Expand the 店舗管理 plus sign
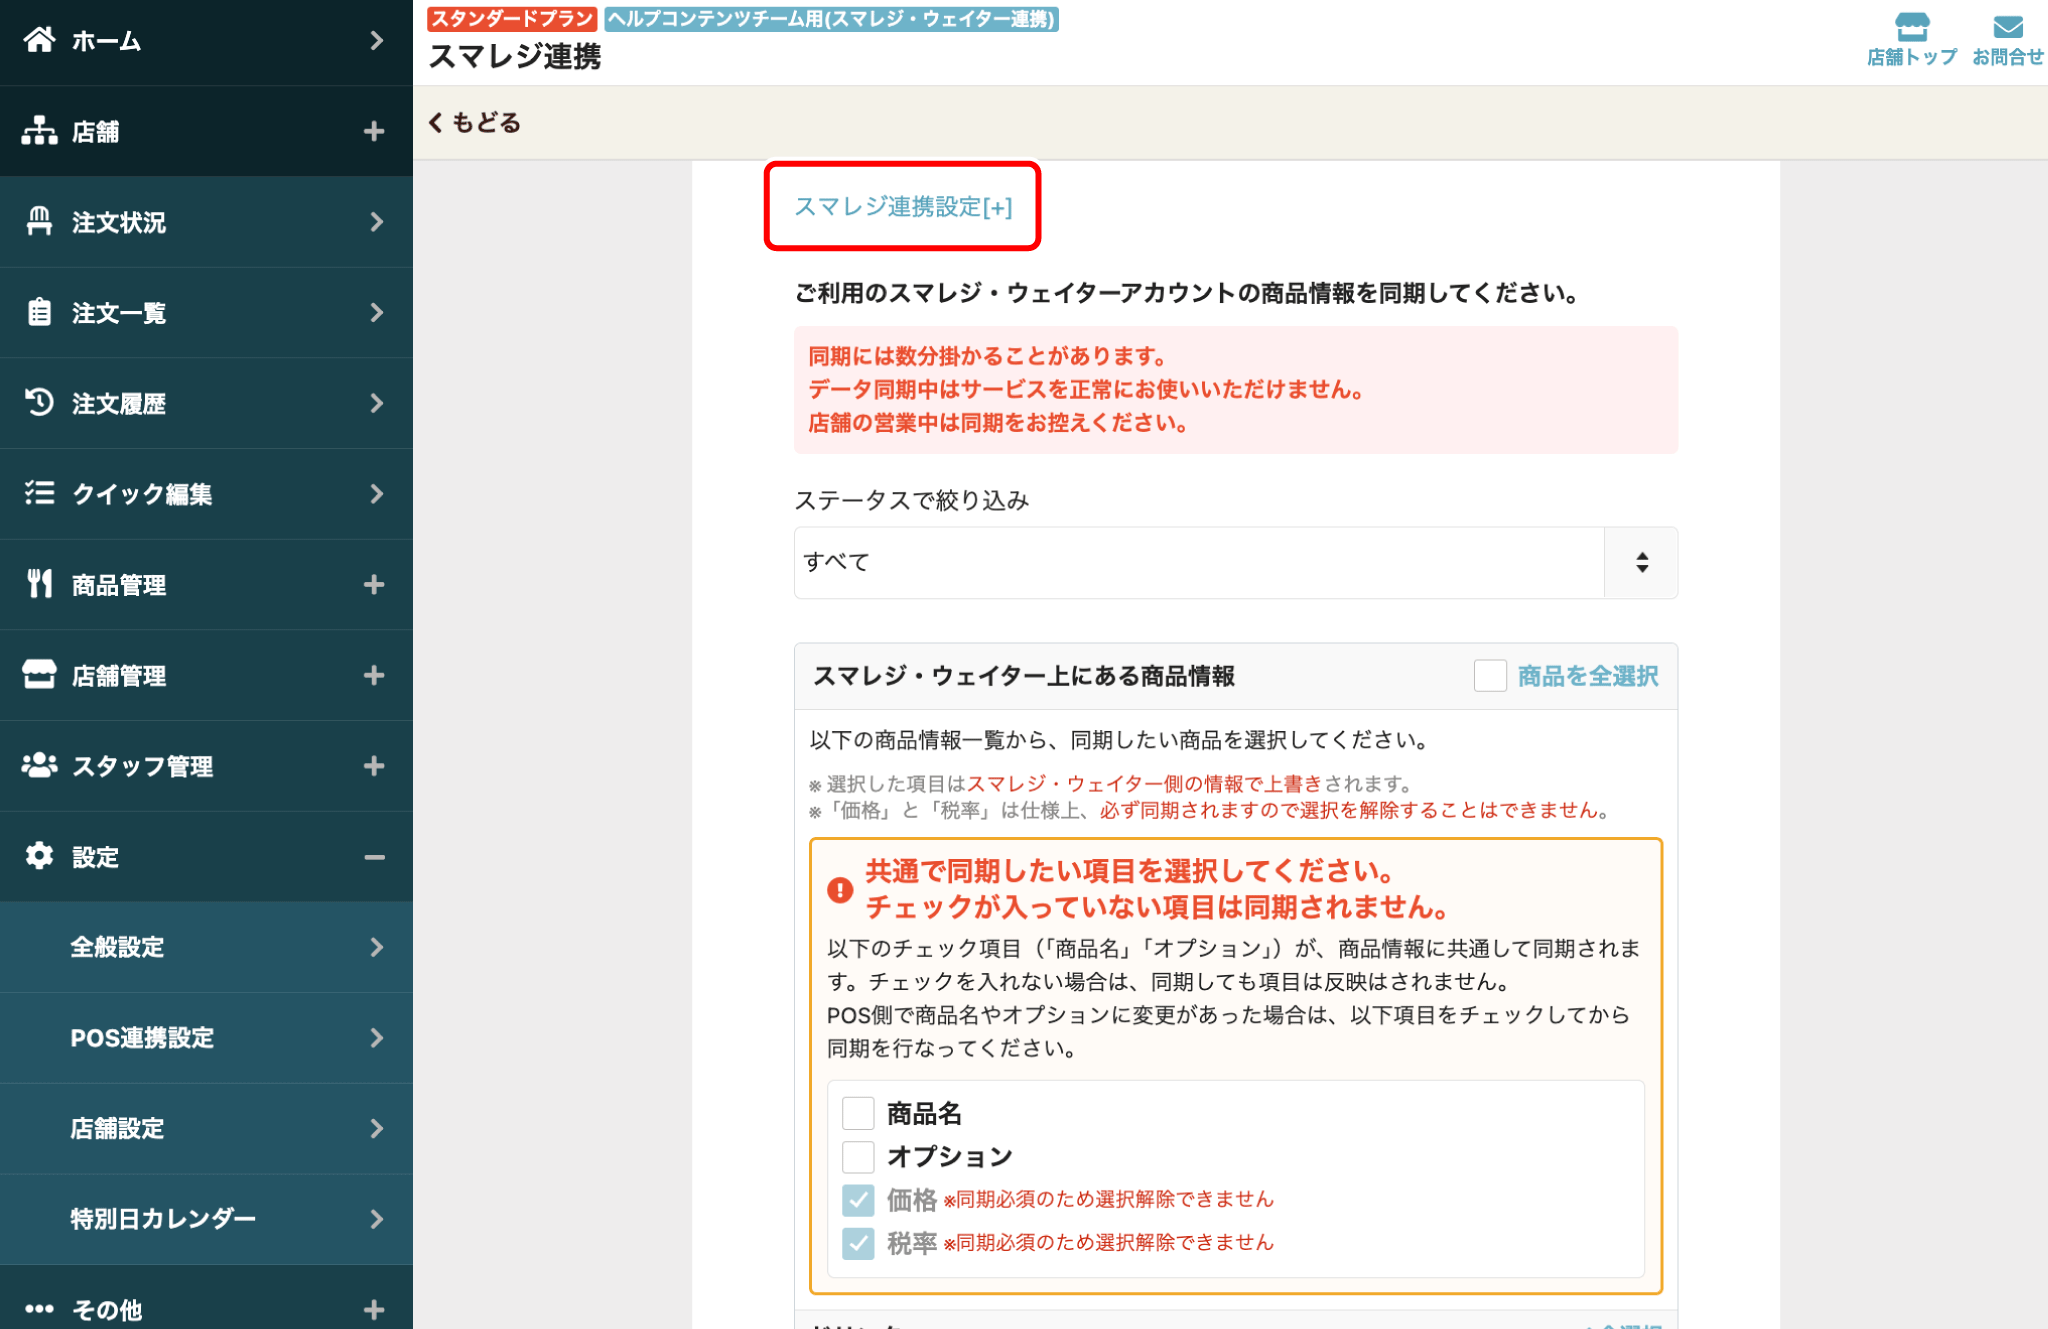 tap(374, 675)
